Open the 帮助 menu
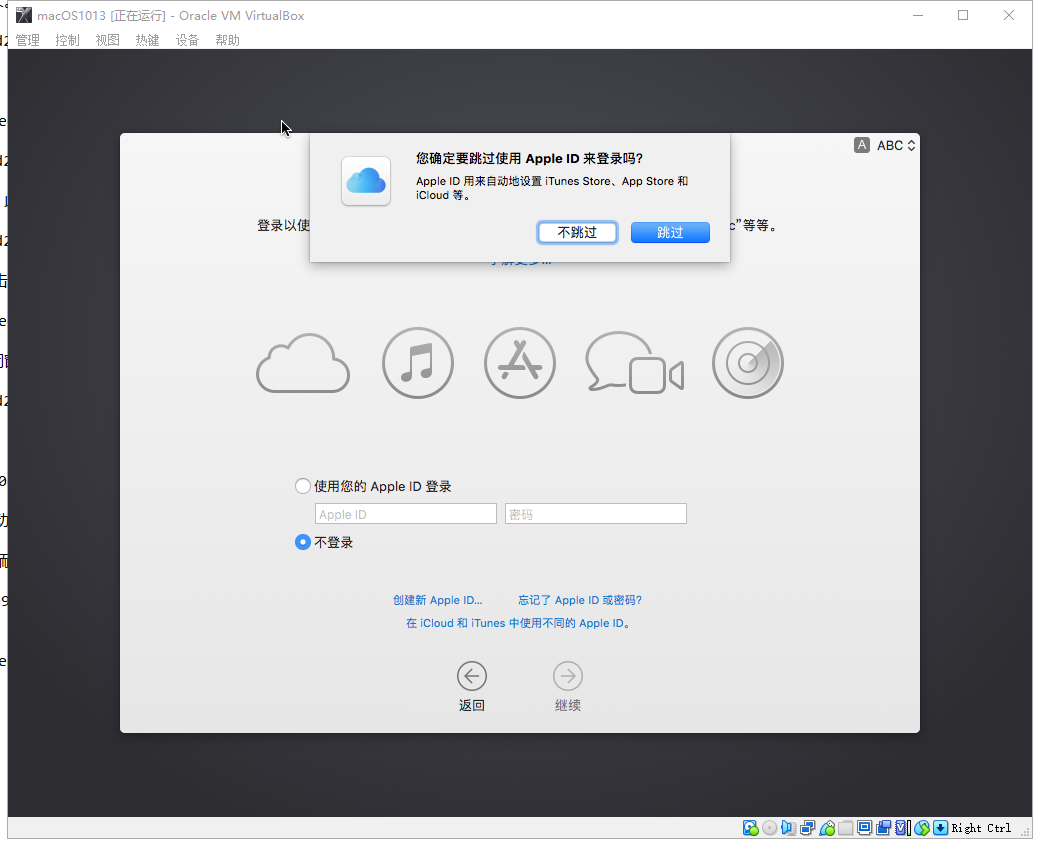 (x=228, y=40)
